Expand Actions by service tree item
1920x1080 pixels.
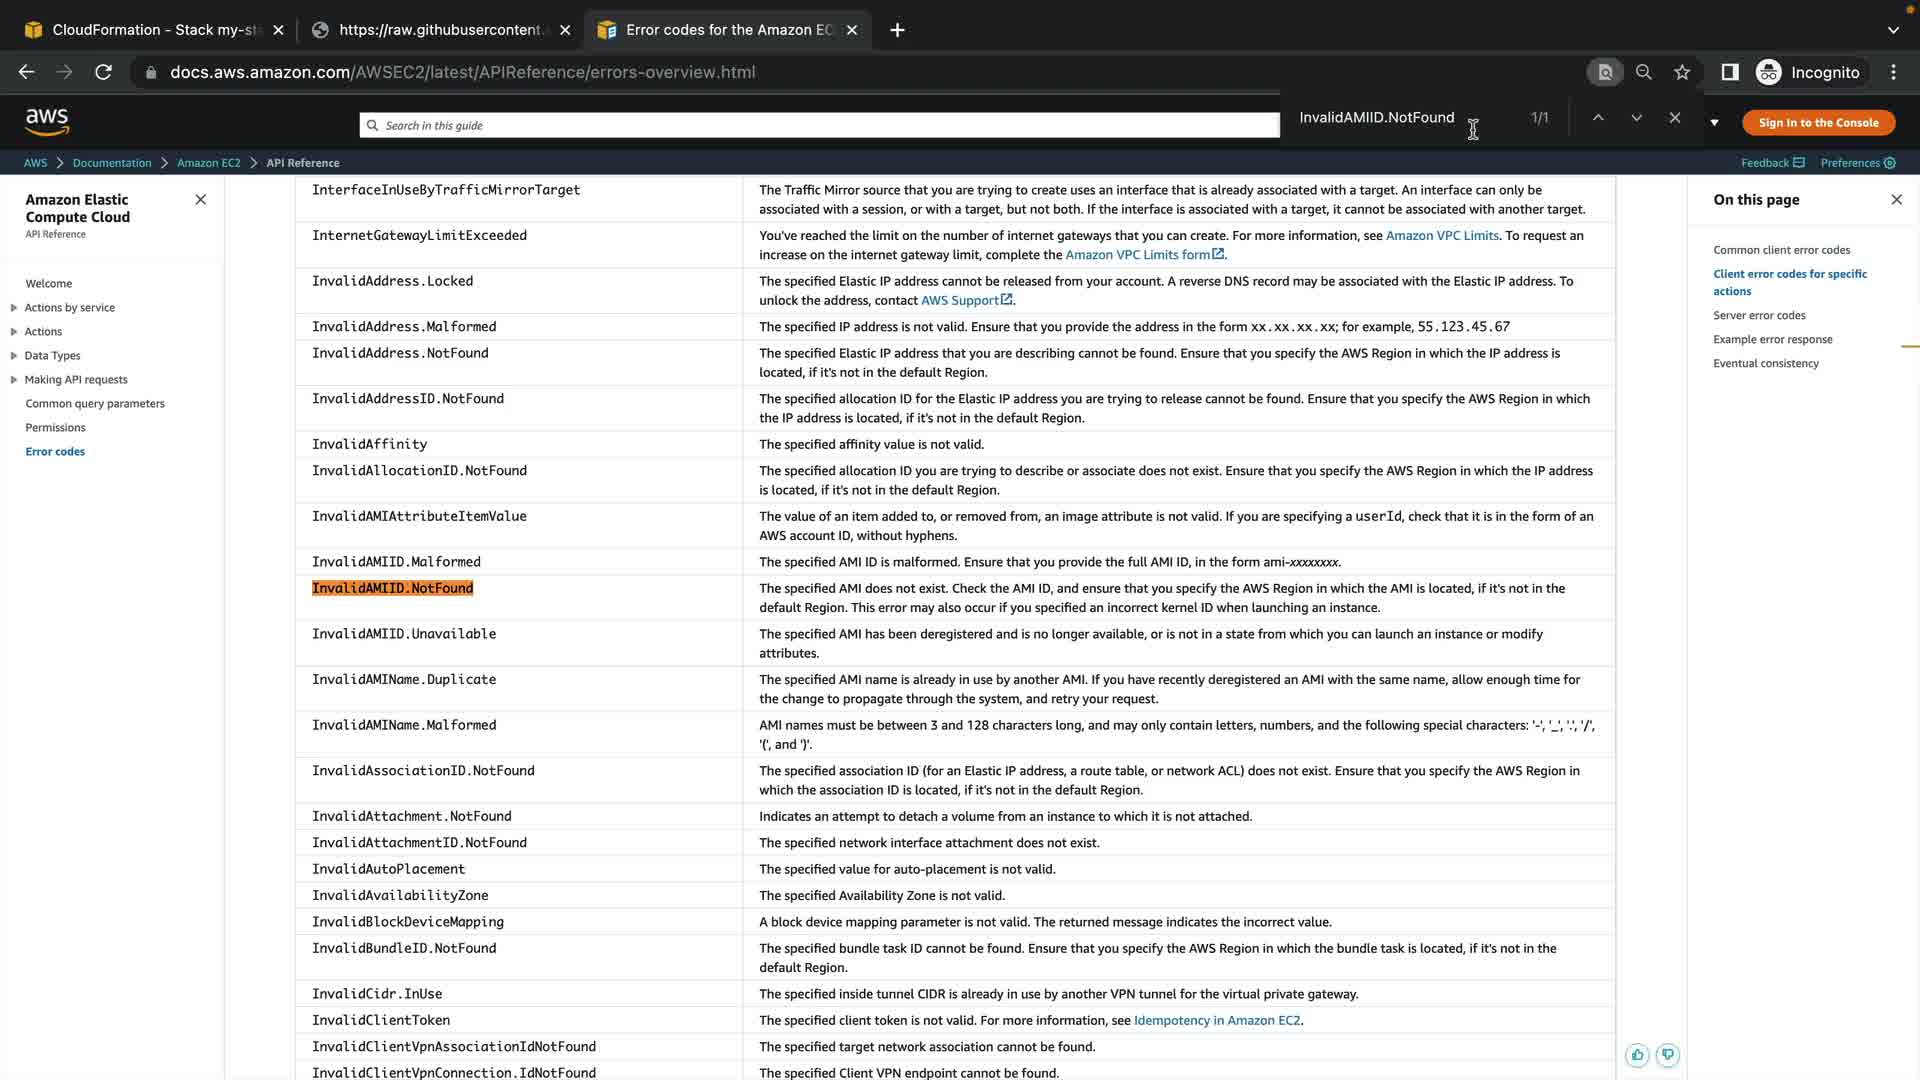point(14,308)
